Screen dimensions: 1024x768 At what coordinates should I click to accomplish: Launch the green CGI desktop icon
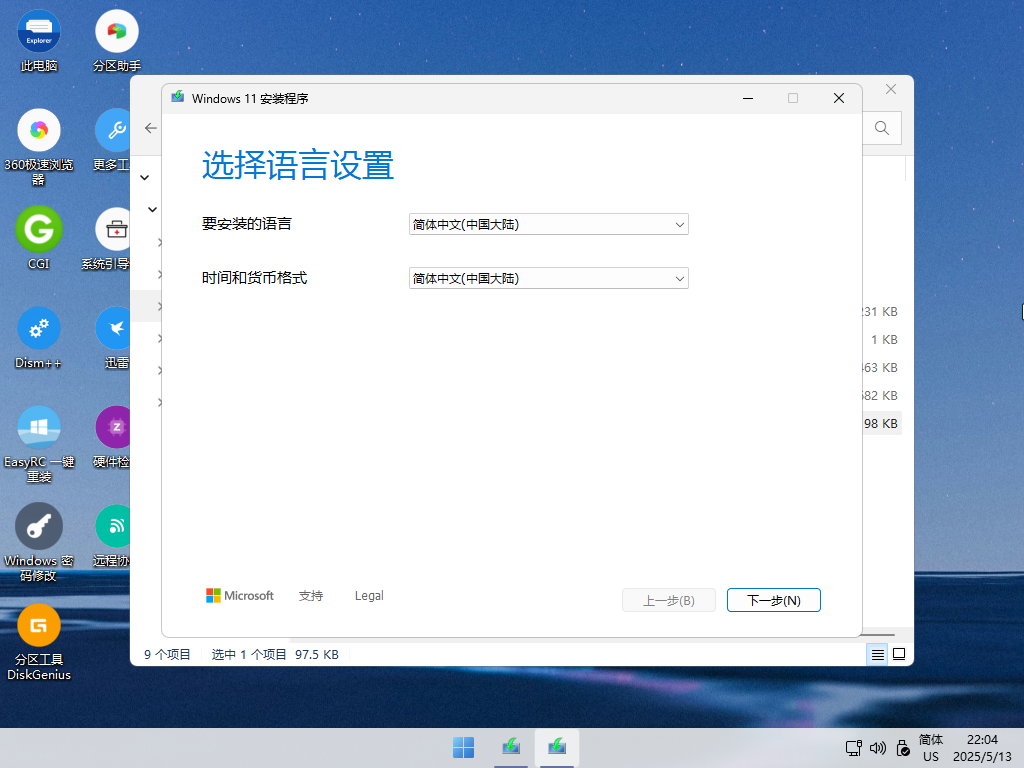click(39, 238)
